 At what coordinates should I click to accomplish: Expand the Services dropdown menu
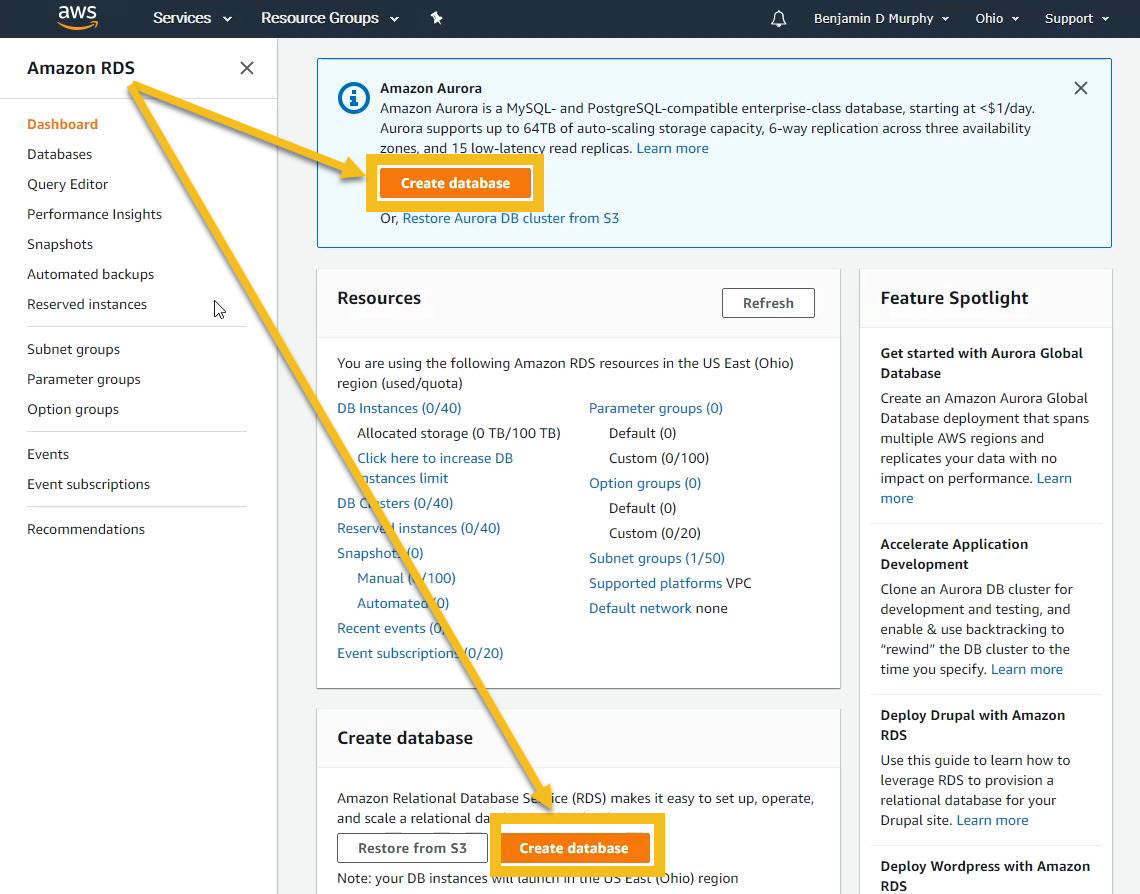coord(192,18)
